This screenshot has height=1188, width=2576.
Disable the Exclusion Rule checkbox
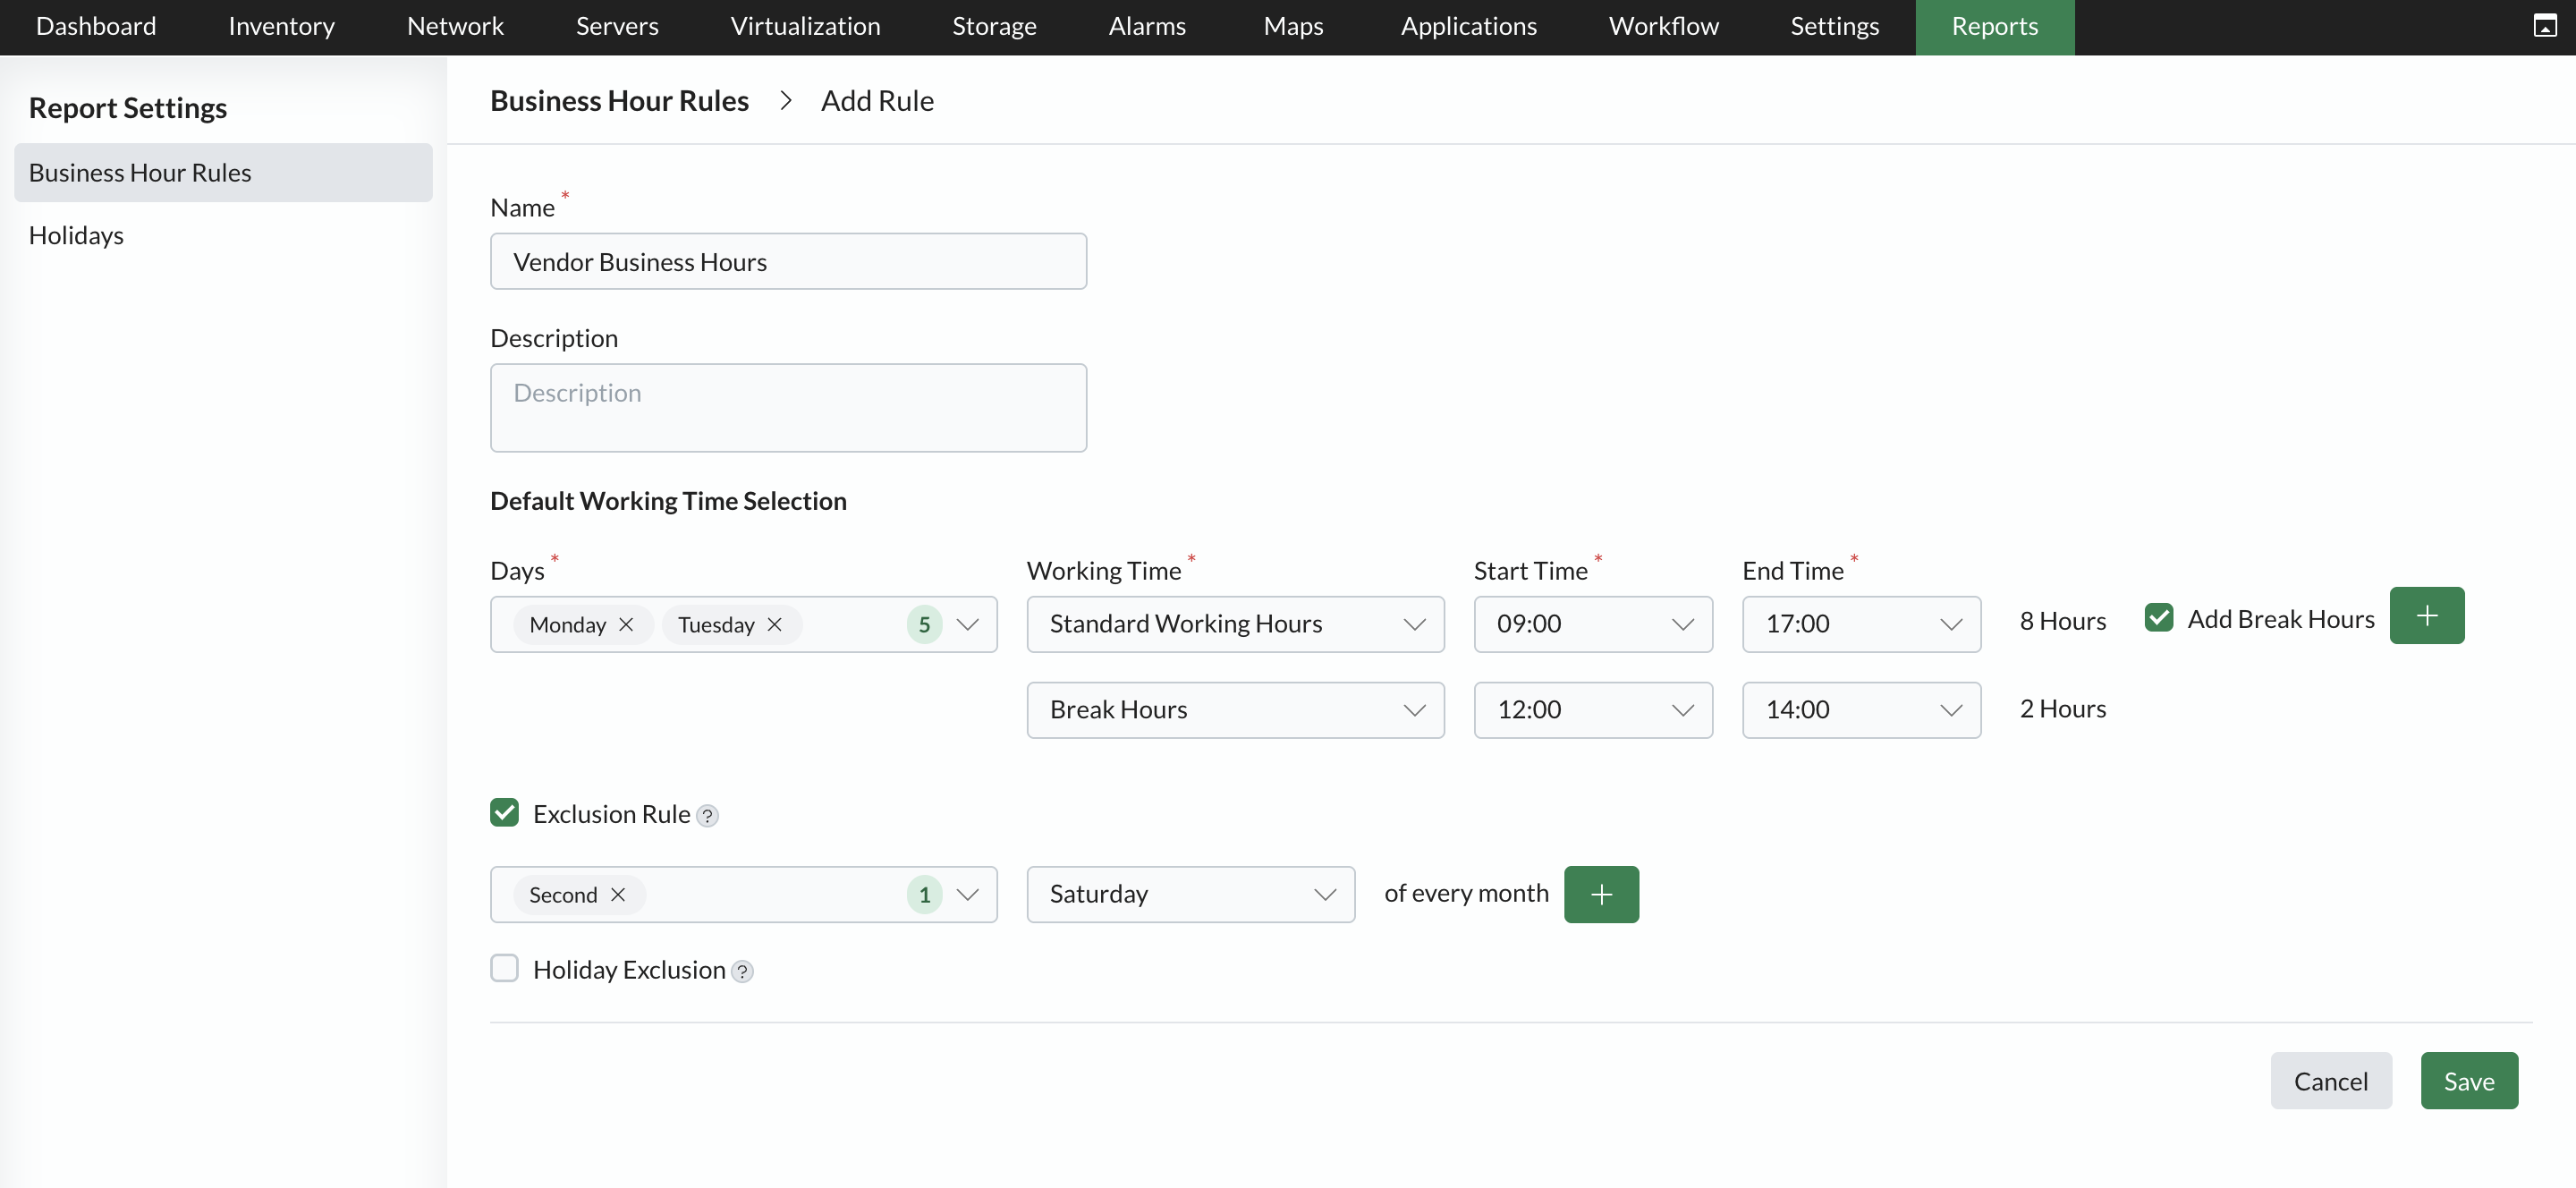(504, 812)
